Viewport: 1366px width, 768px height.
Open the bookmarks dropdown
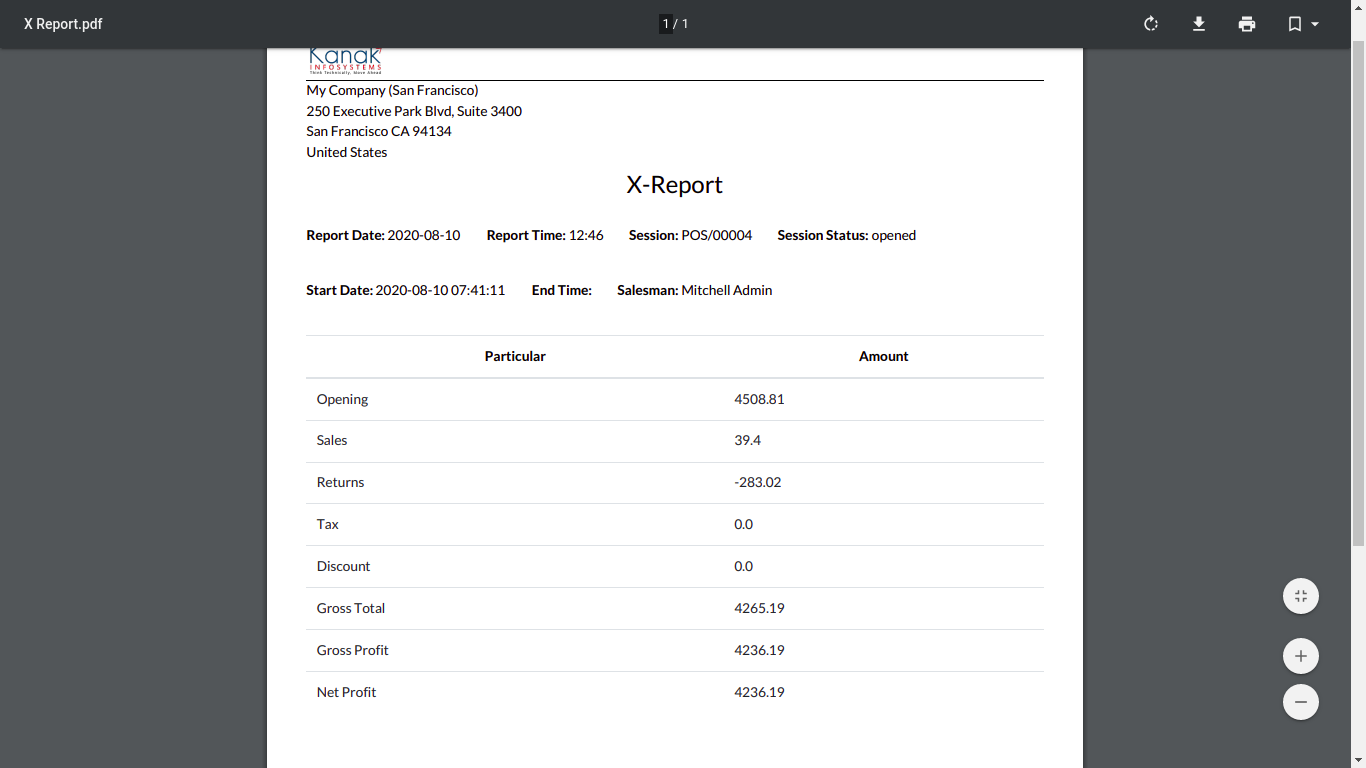[x=1303, y=24]
